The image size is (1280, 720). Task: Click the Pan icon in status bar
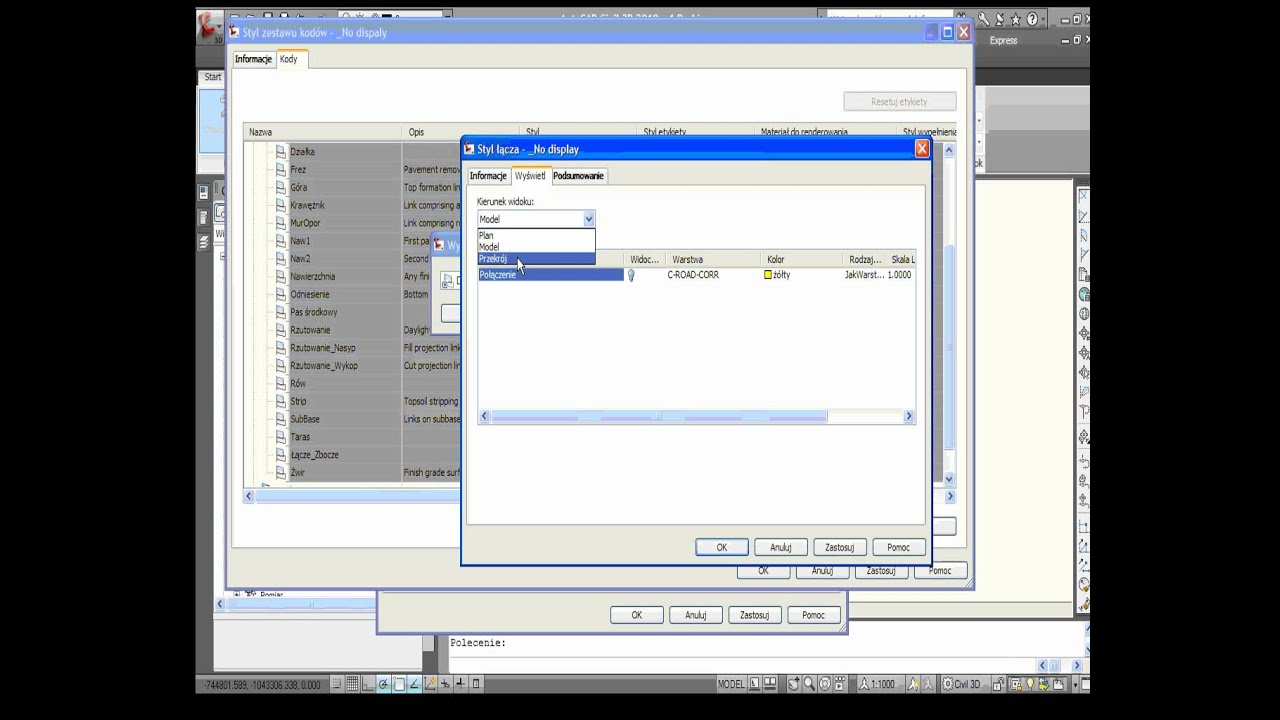pyautogui.click(x=793, y=684)
